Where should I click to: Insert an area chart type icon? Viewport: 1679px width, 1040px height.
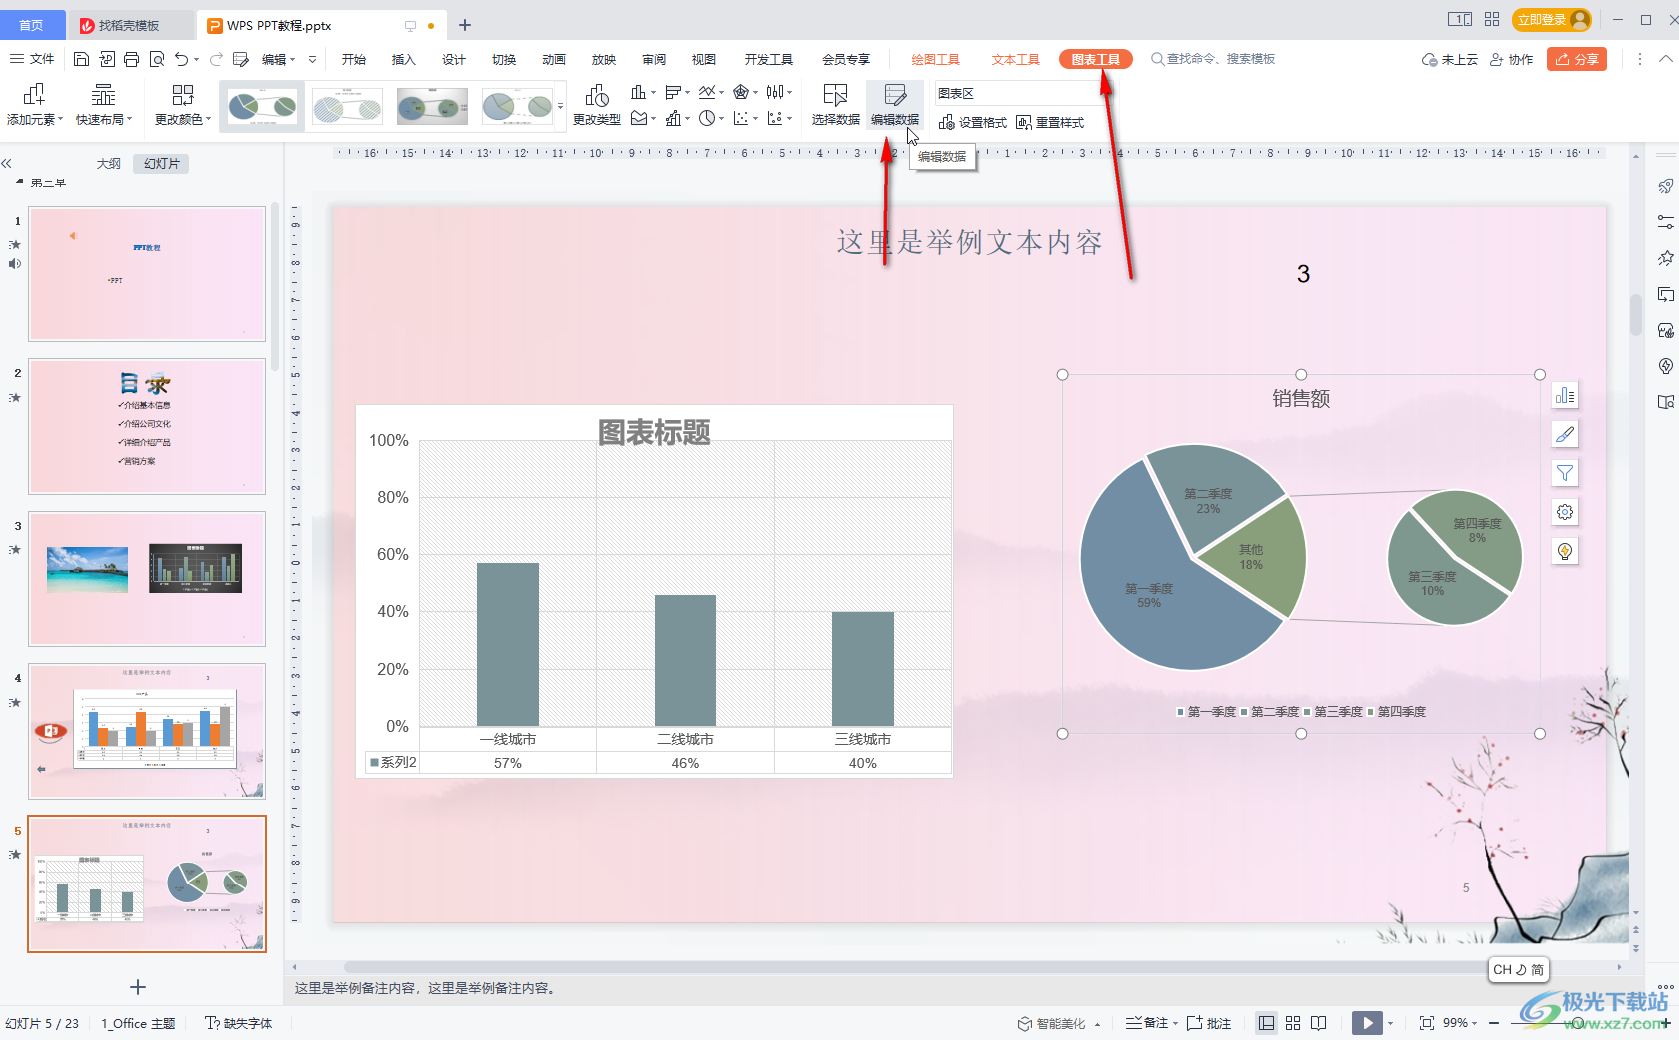click(x=638, y=118)
